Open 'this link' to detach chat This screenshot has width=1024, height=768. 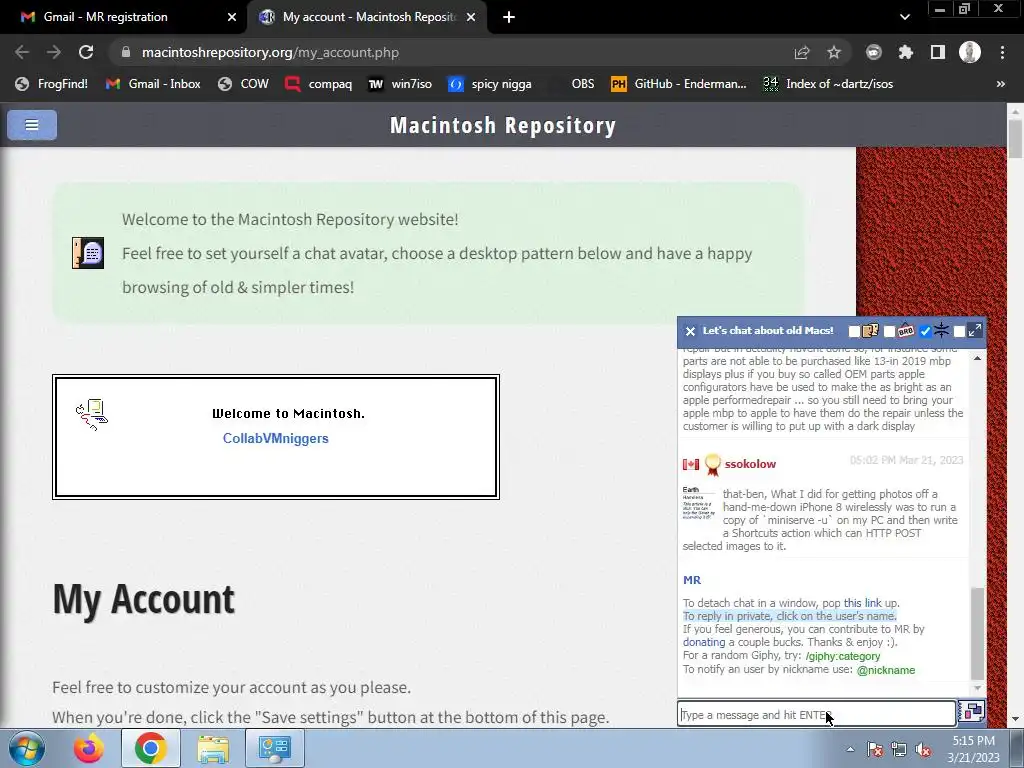[863, 603]
